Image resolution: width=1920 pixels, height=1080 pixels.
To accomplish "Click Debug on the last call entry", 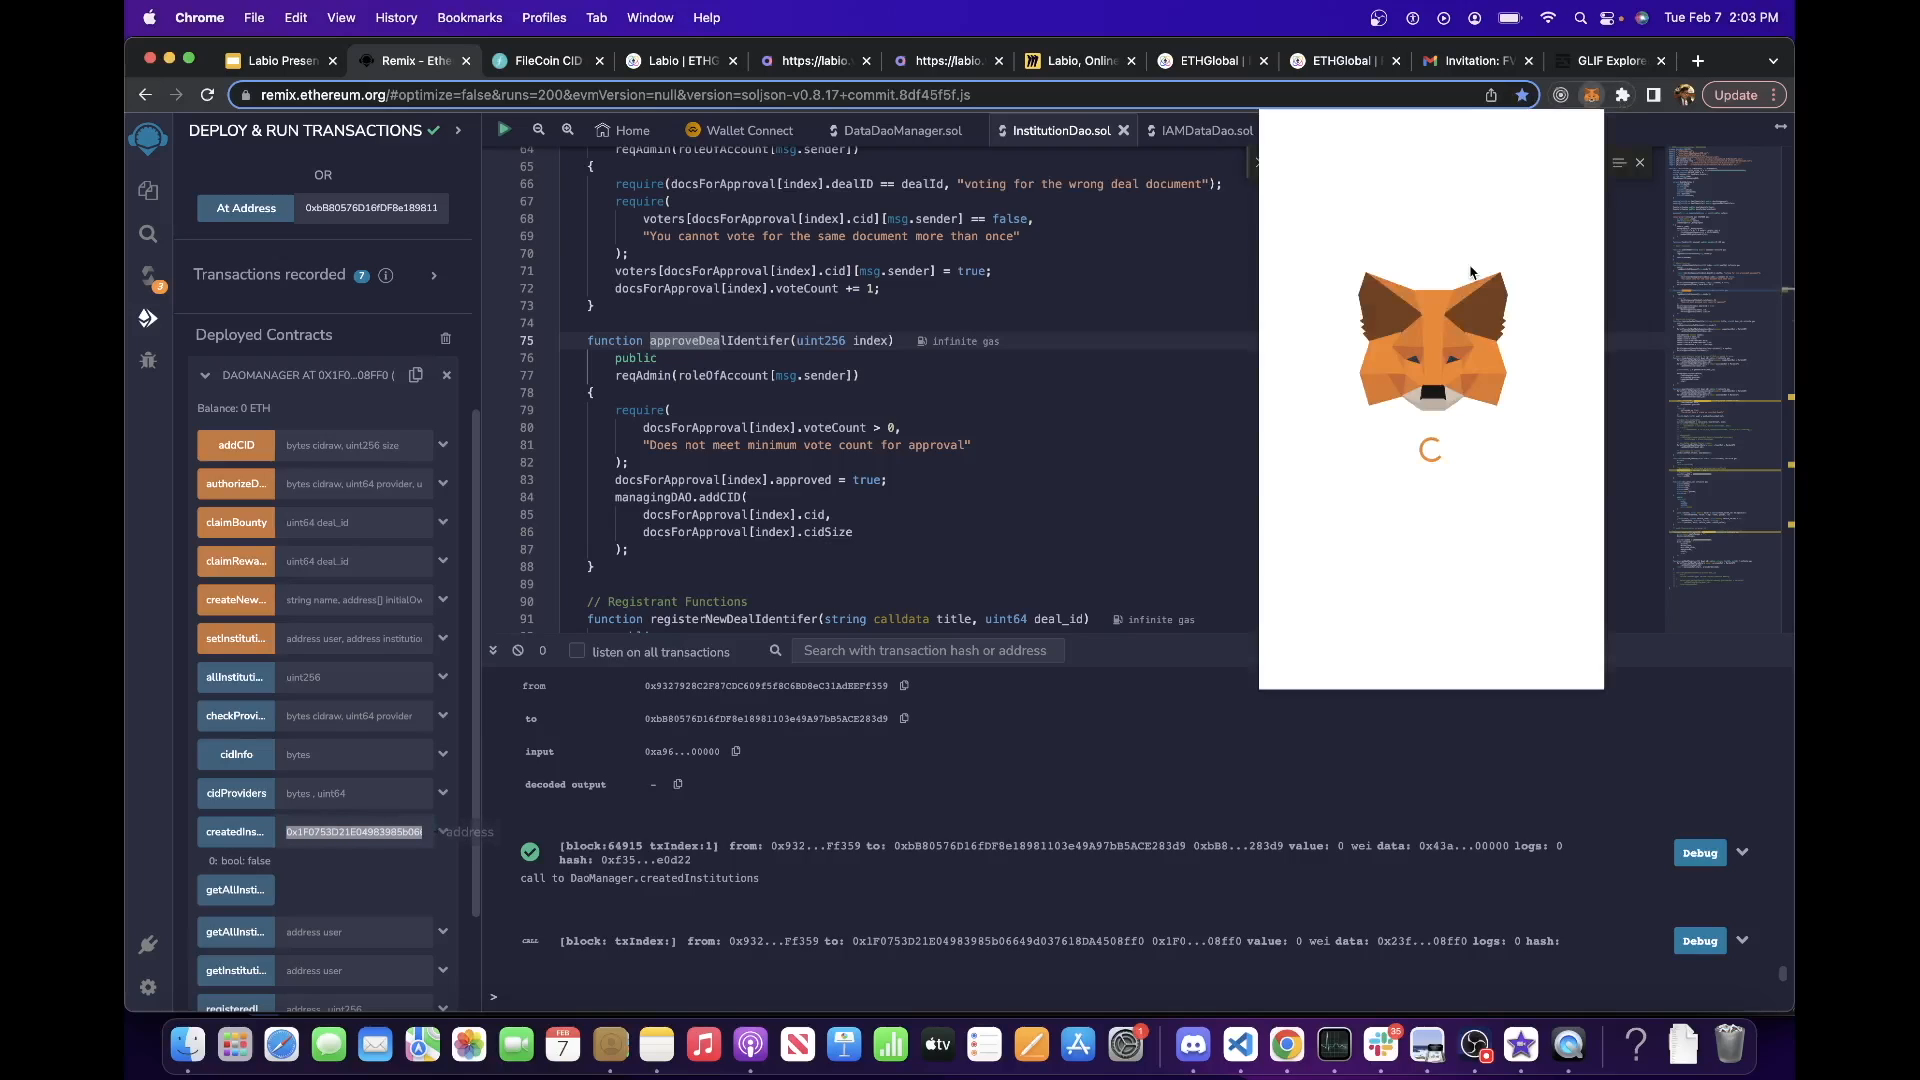I will 1700,941.
